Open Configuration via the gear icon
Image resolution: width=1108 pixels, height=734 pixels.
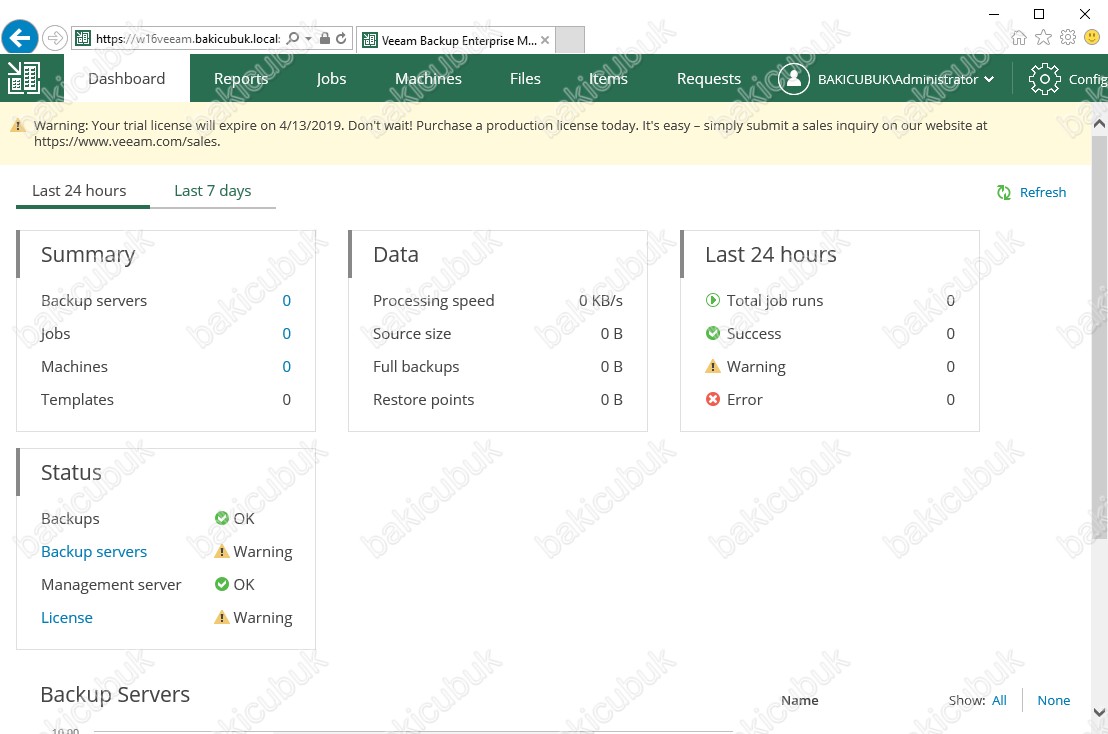[1044, 78]
